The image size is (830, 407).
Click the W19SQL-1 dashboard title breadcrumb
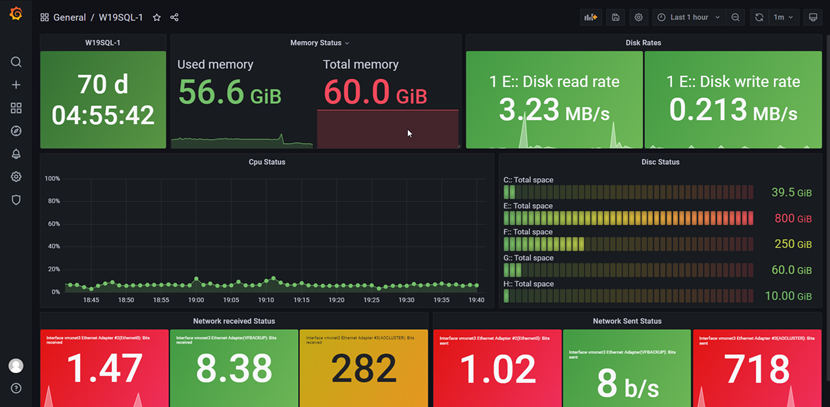120,18
